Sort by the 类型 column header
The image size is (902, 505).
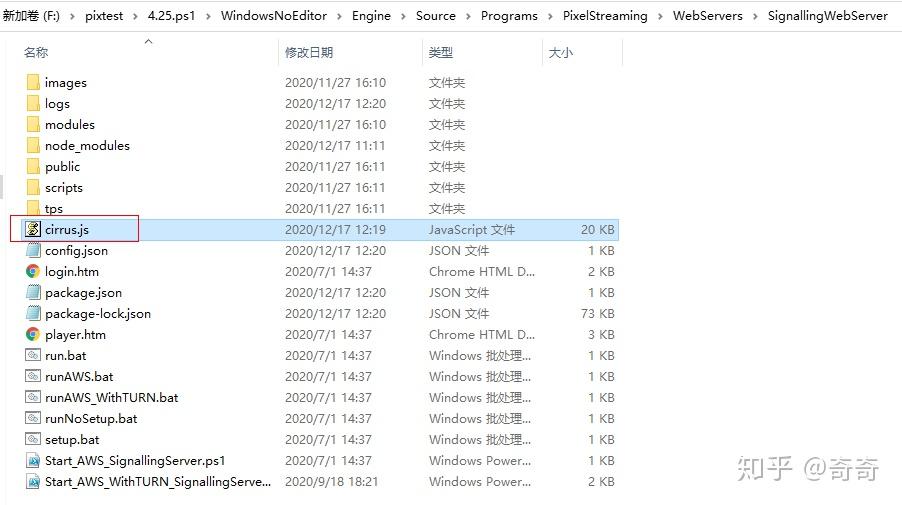441,52
